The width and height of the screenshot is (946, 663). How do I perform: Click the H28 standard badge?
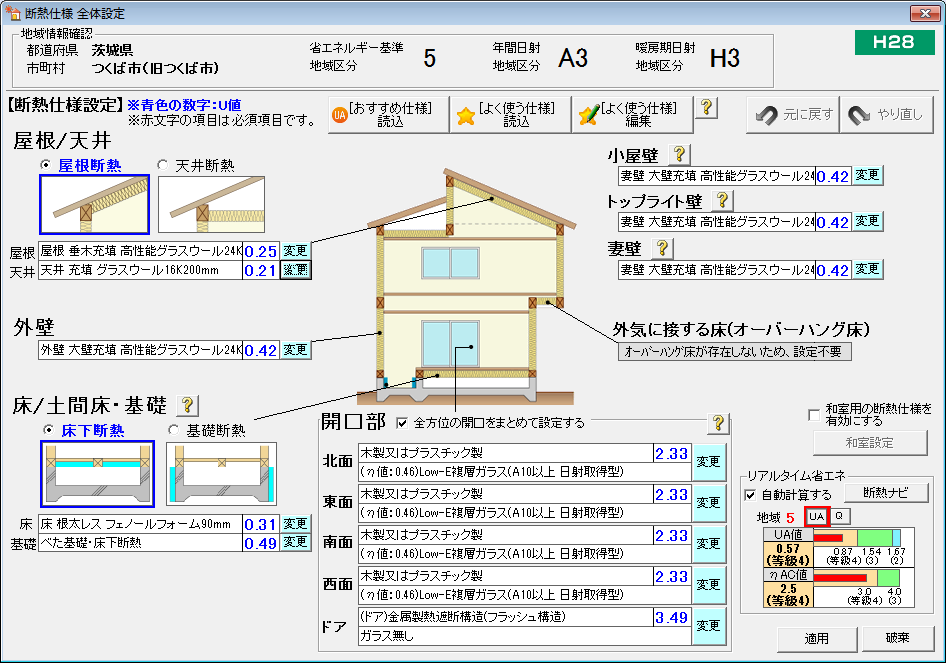click(894, 42)
